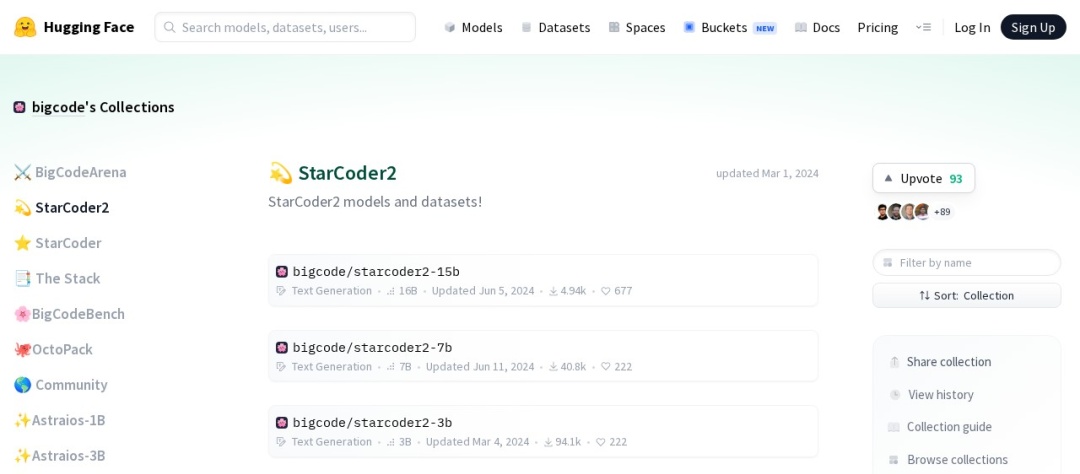Click the Models cube icon

point(450,28)
